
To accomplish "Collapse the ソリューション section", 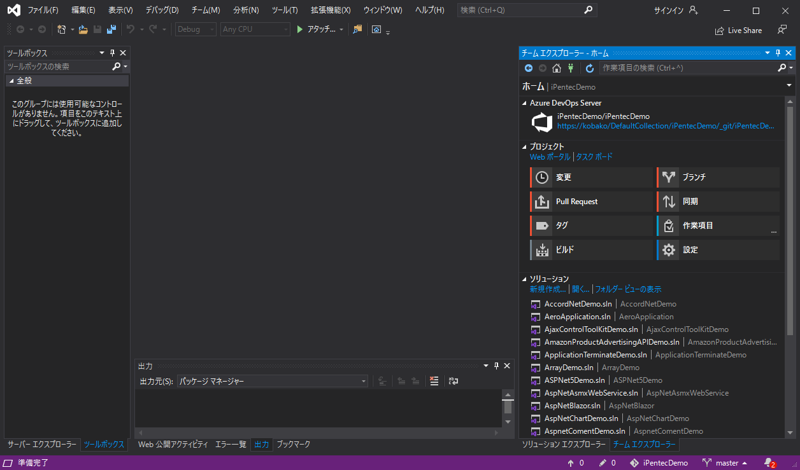I will point(524,279).
